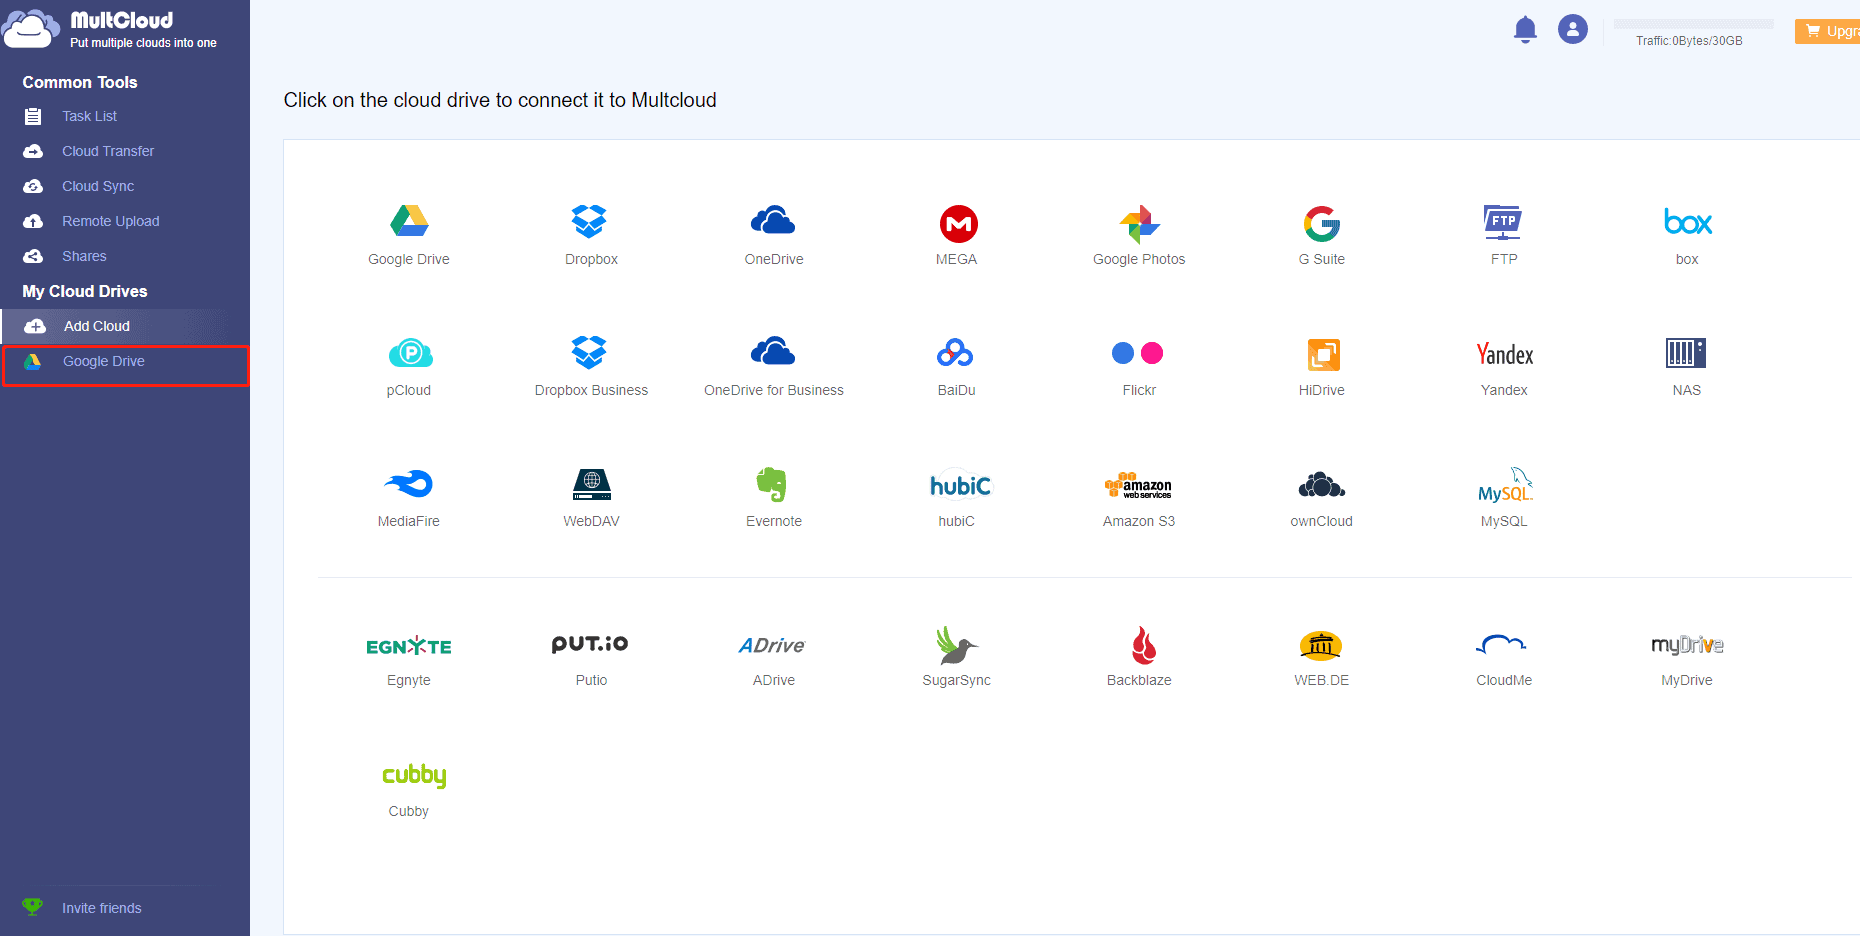Add an FTP connection icon
This screenshot has width=1860, height=936.
[1503, 222]
